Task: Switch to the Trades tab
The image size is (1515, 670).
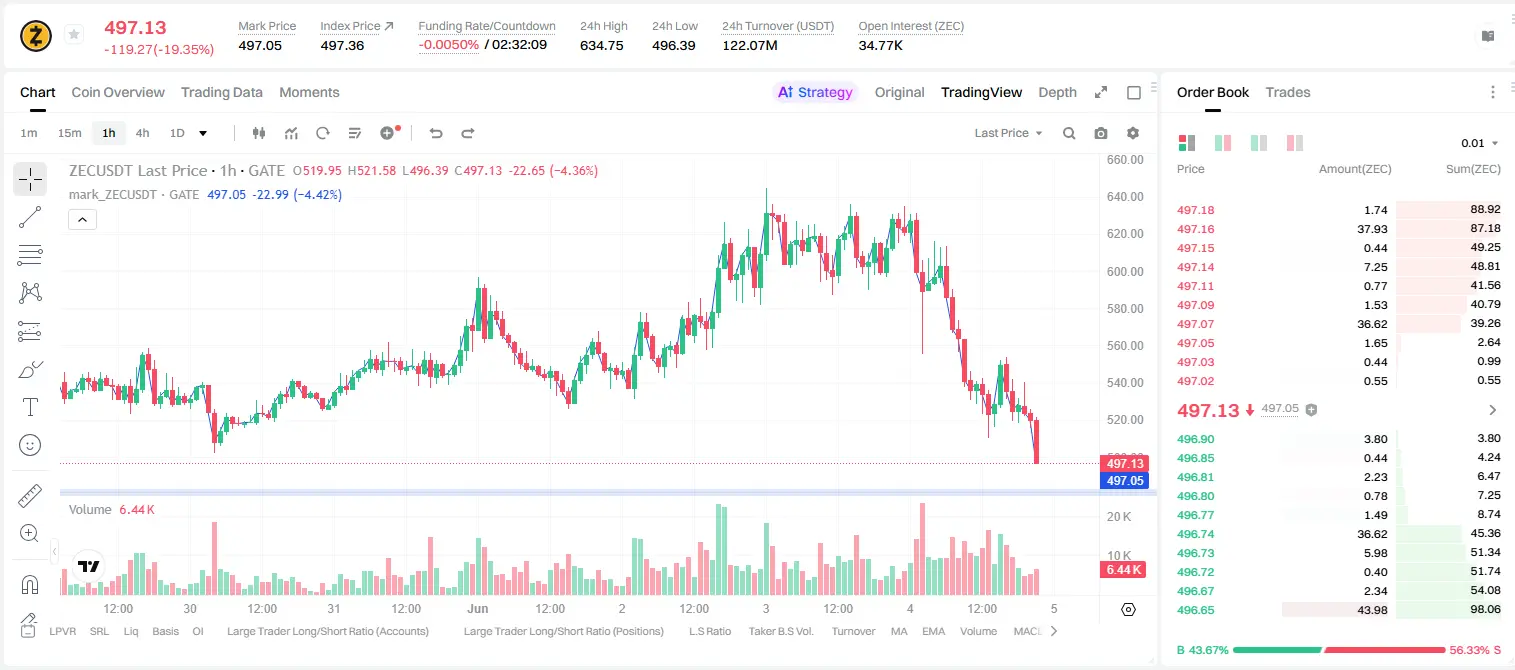Action: coord(1288,92)
